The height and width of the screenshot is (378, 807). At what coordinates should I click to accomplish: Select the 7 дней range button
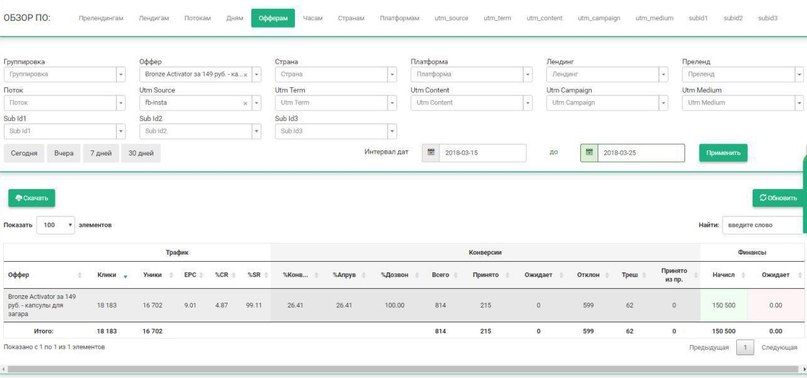[x=101, y=153]
